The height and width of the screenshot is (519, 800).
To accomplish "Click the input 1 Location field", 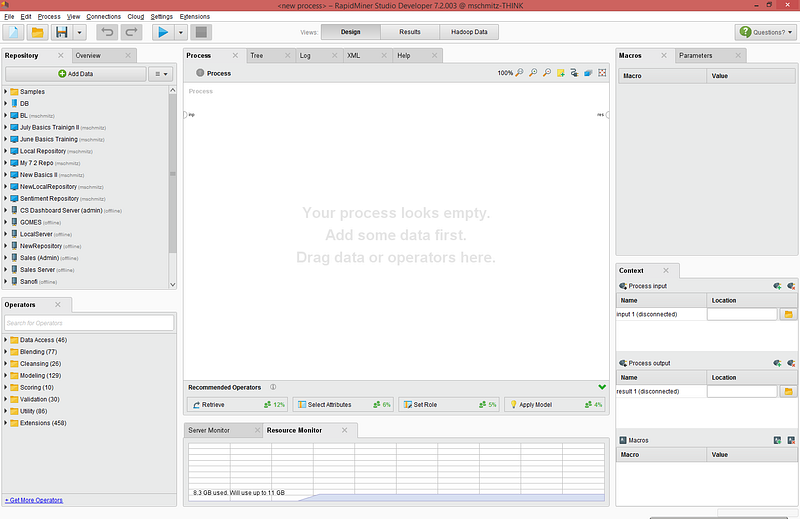I will (x=742, y=314).
